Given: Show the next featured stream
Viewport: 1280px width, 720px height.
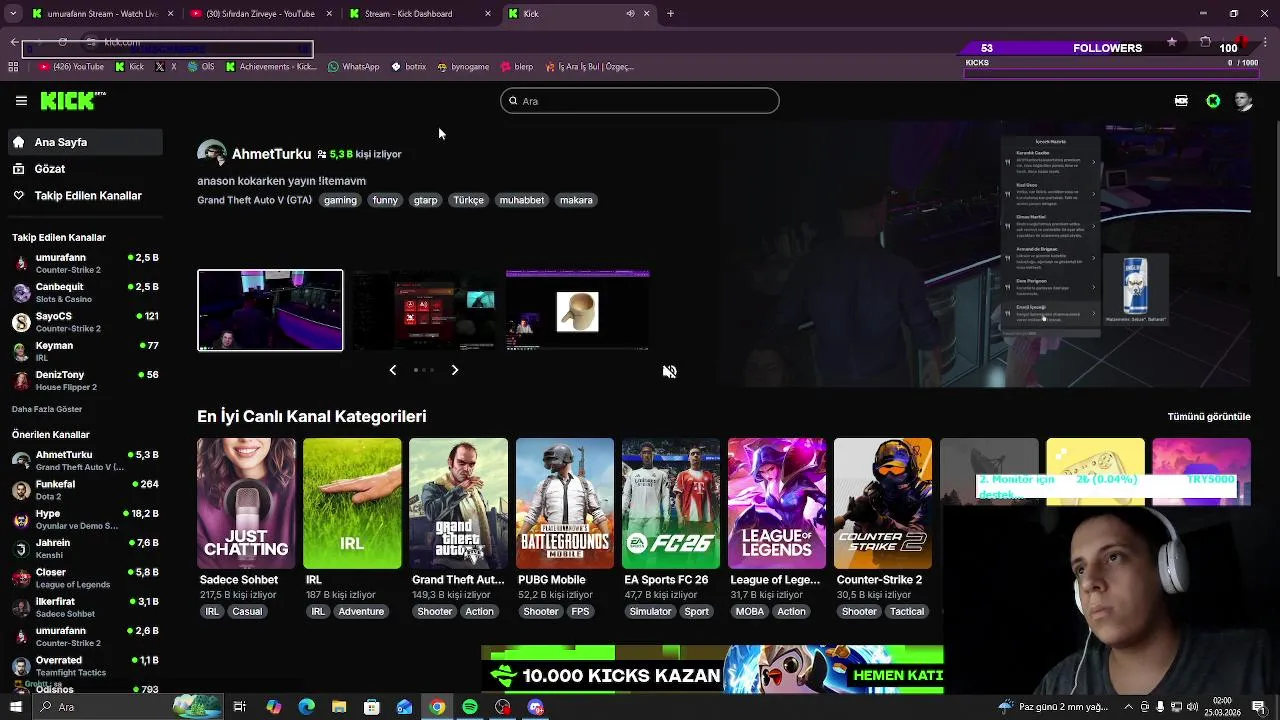Looking at the screenshot, I should point(454,370).
